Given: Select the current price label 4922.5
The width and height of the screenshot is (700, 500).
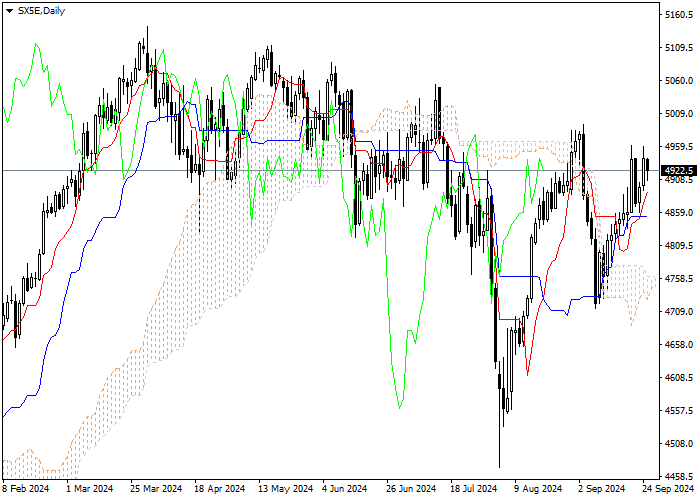Looking at the screenshot, I should 679,171.
